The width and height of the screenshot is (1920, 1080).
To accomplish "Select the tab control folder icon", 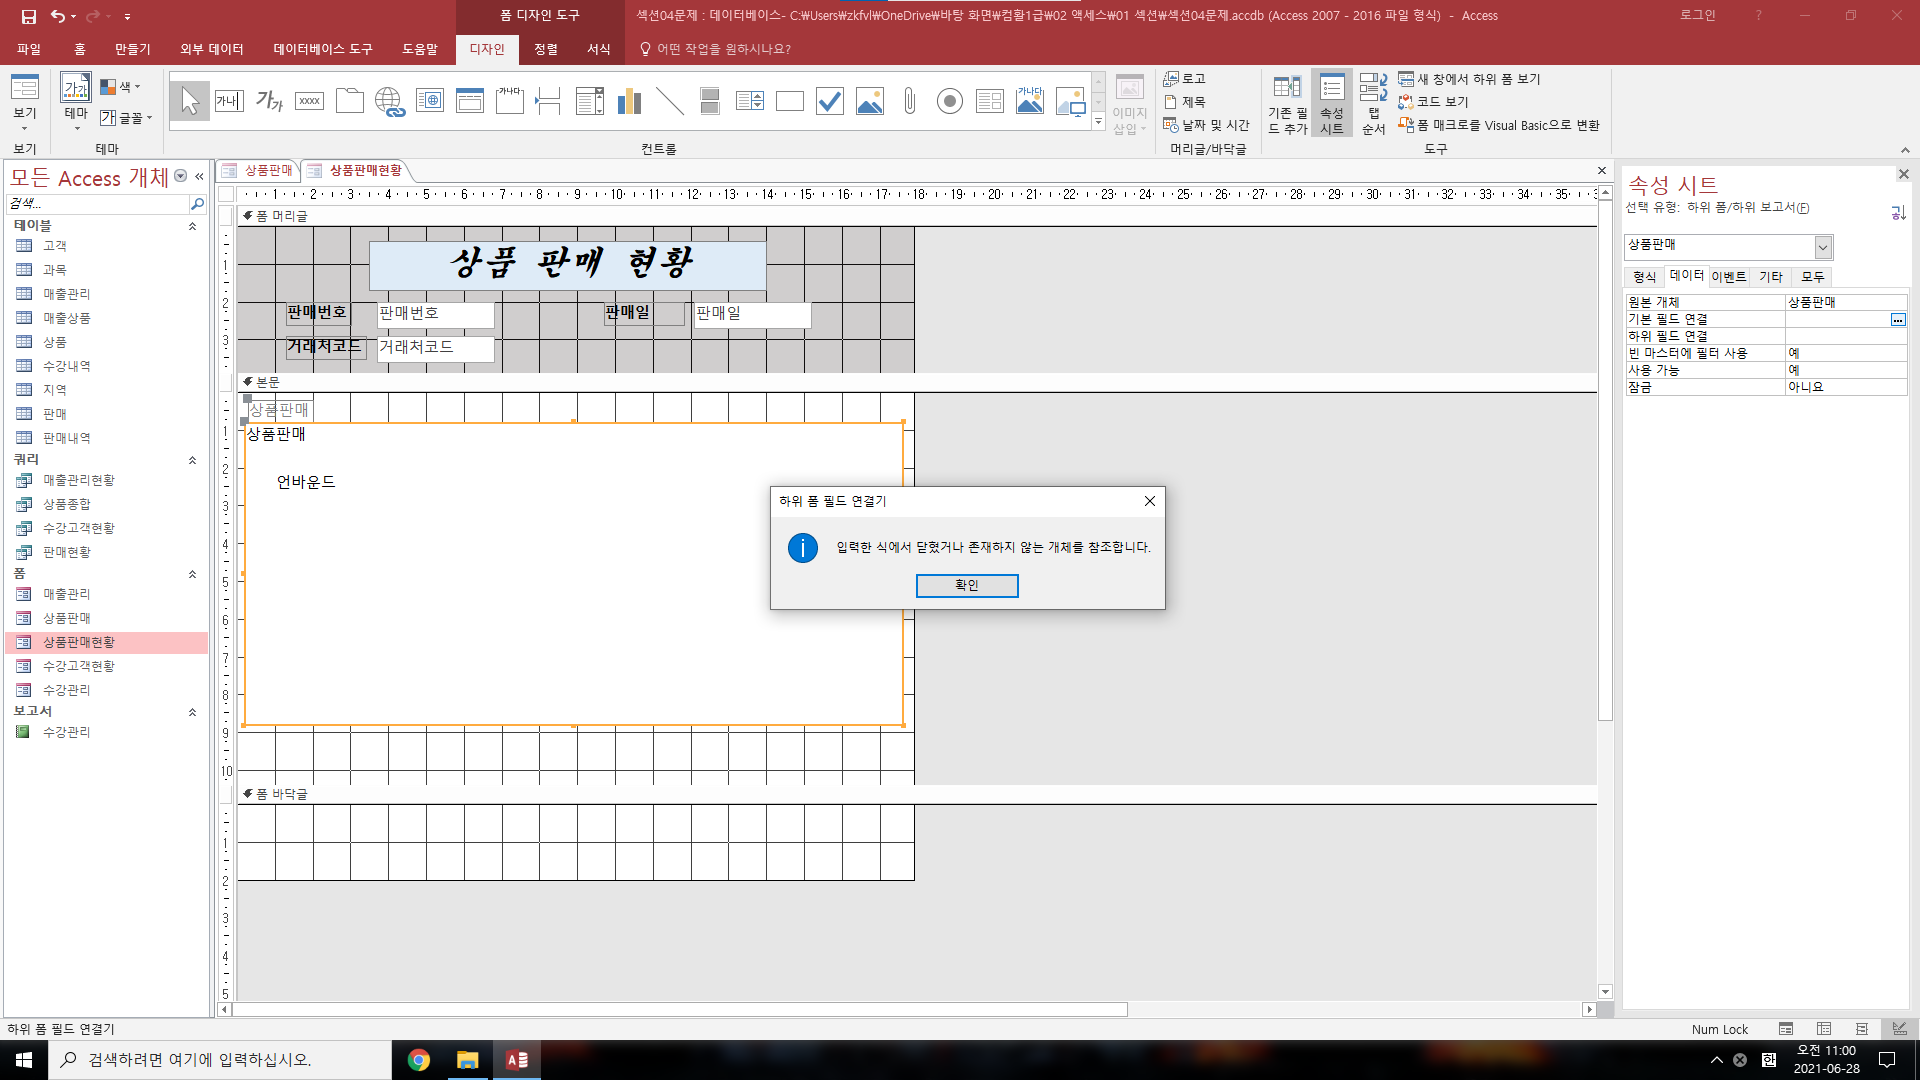I will (x=349, y=101).
